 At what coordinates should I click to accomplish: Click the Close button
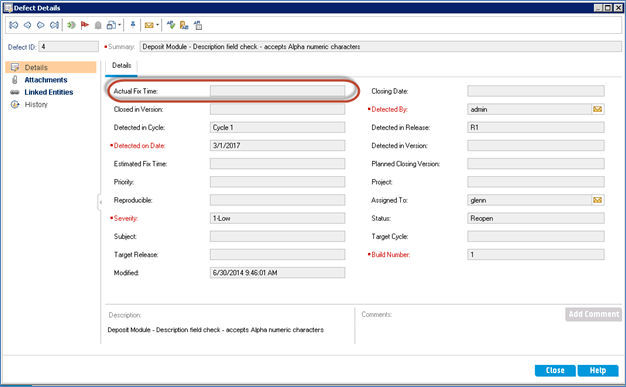pos(555,370)
